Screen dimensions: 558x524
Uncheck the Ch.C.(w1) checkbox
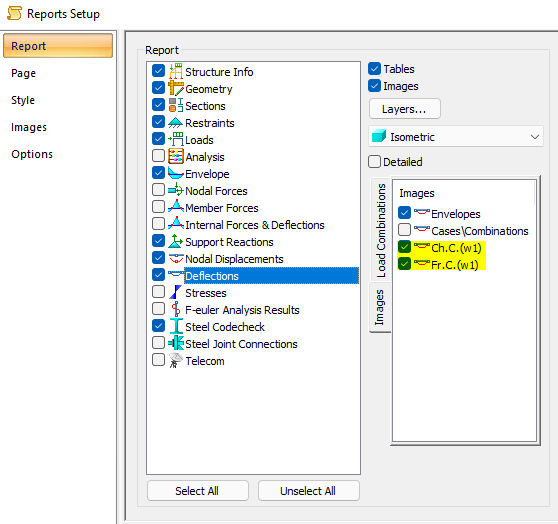[x=404, y=246]
